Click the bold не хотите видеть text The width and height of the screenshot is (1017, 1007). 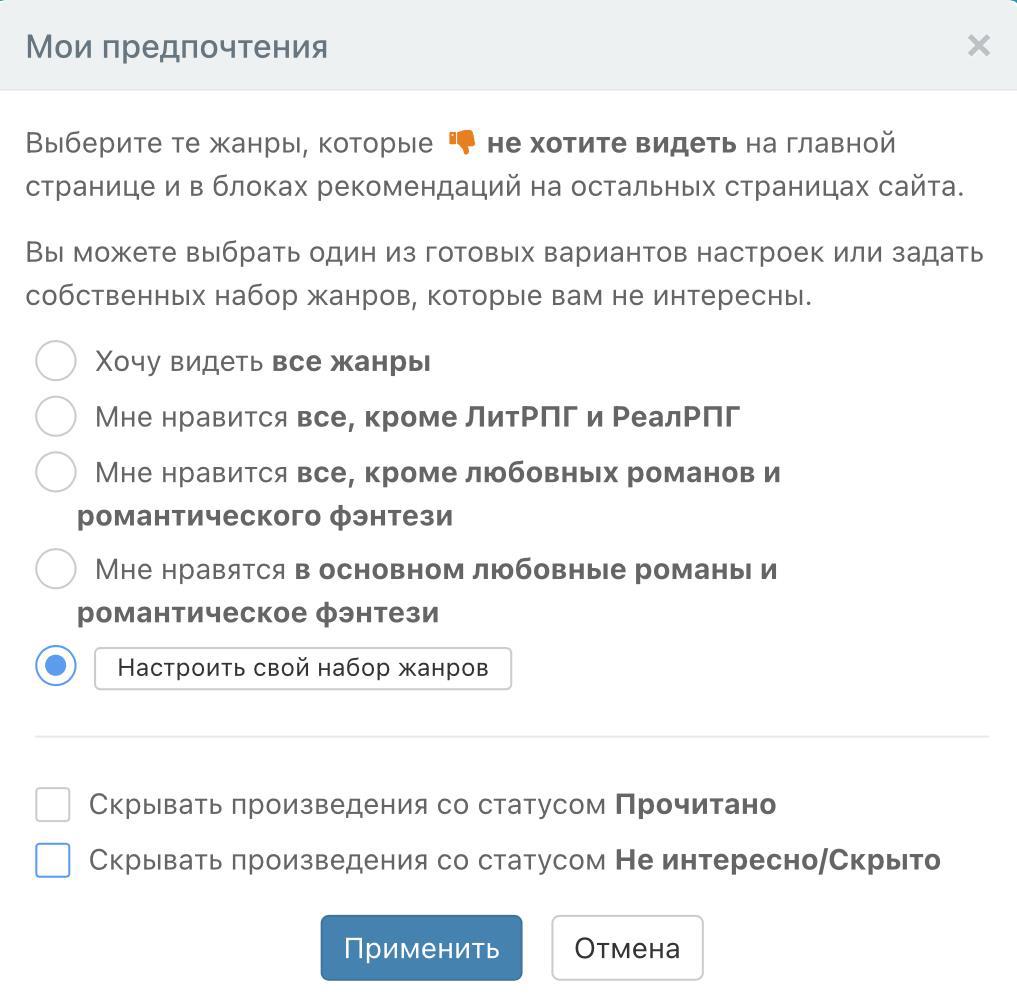[611, 143]
